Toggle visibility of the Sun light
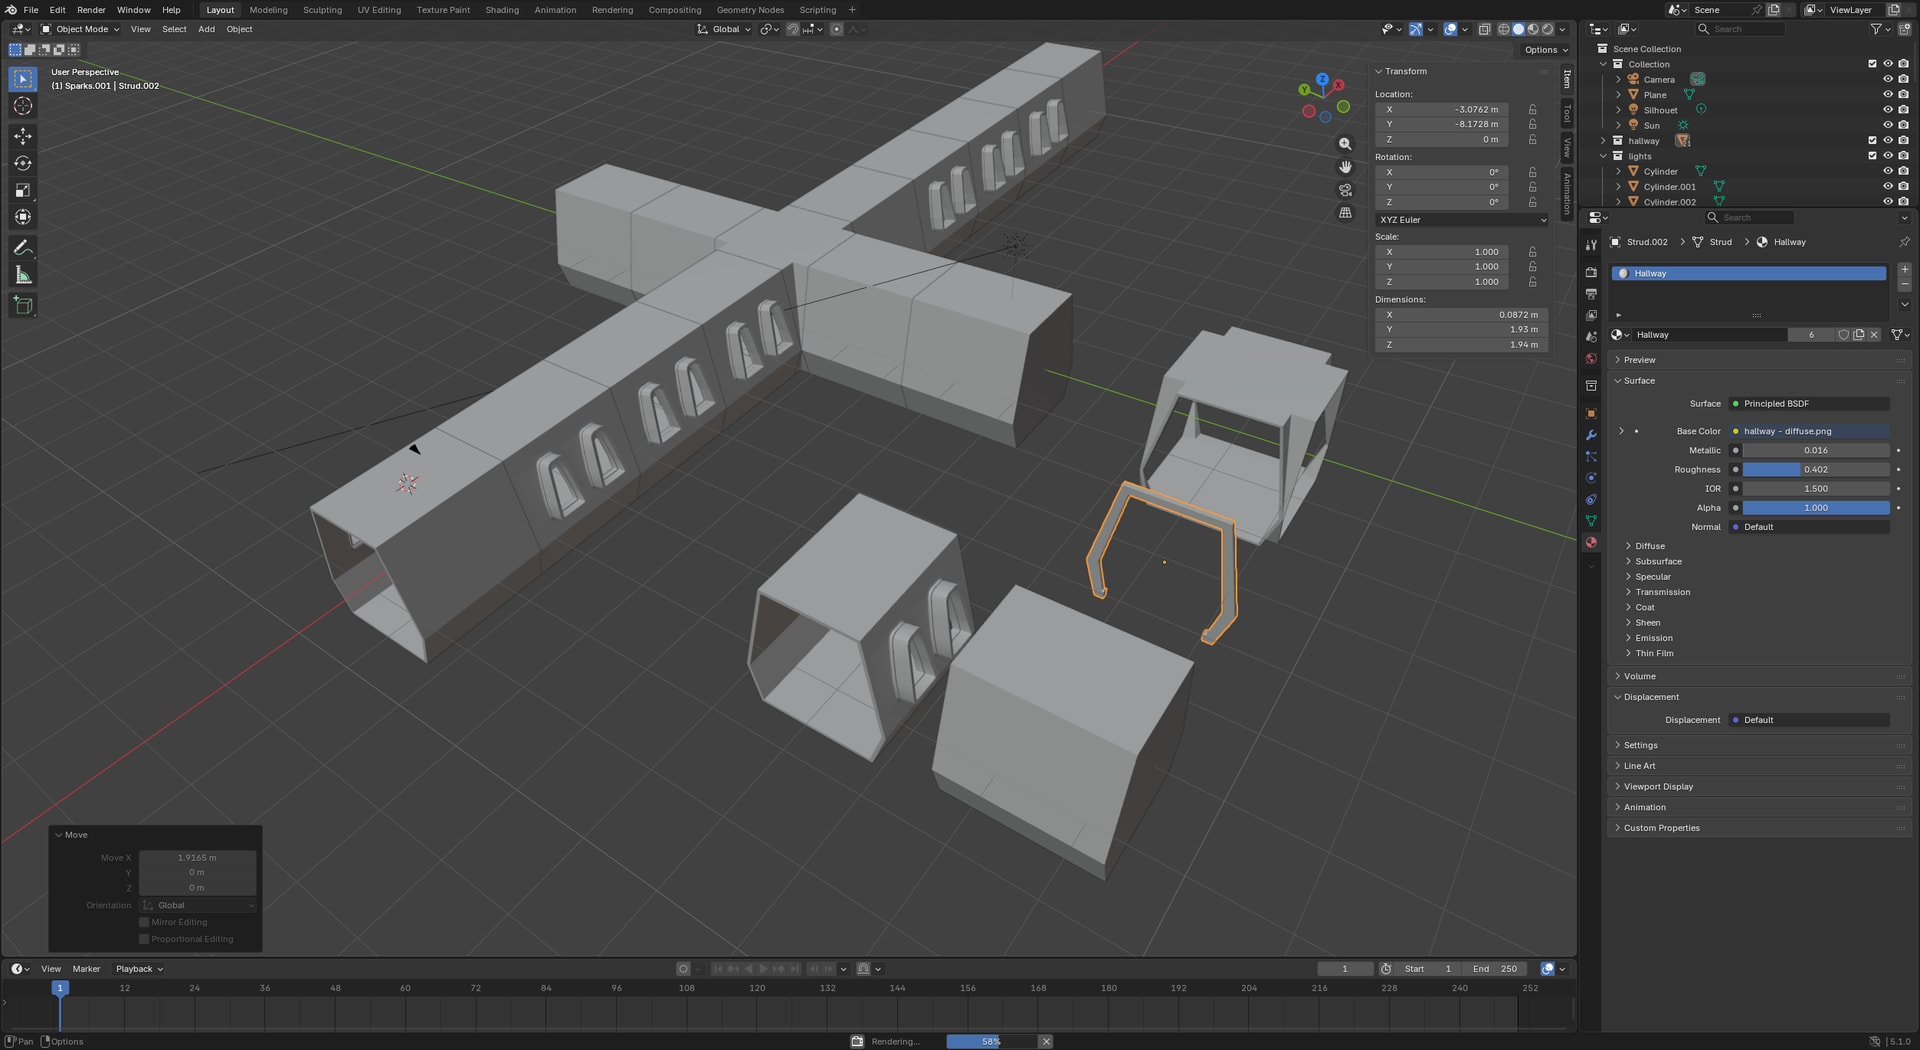 click(x=1887, y=125)
